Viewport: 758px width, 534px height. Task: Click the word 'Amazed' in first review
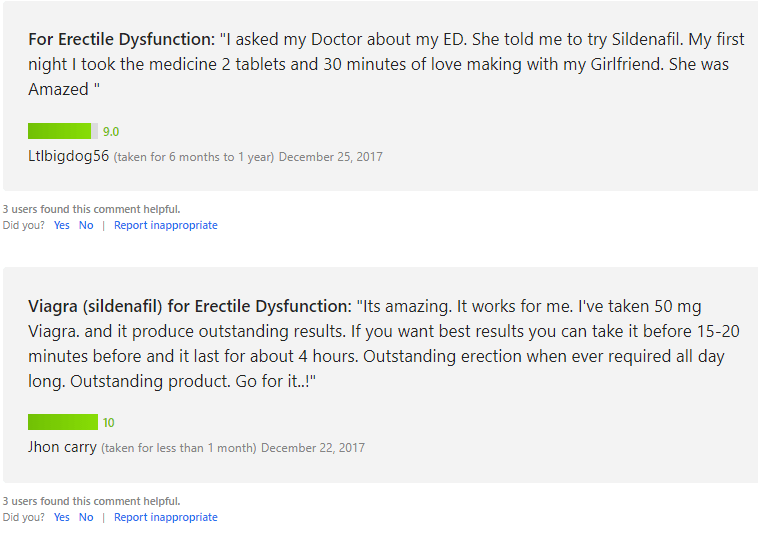tap(58, 89)
